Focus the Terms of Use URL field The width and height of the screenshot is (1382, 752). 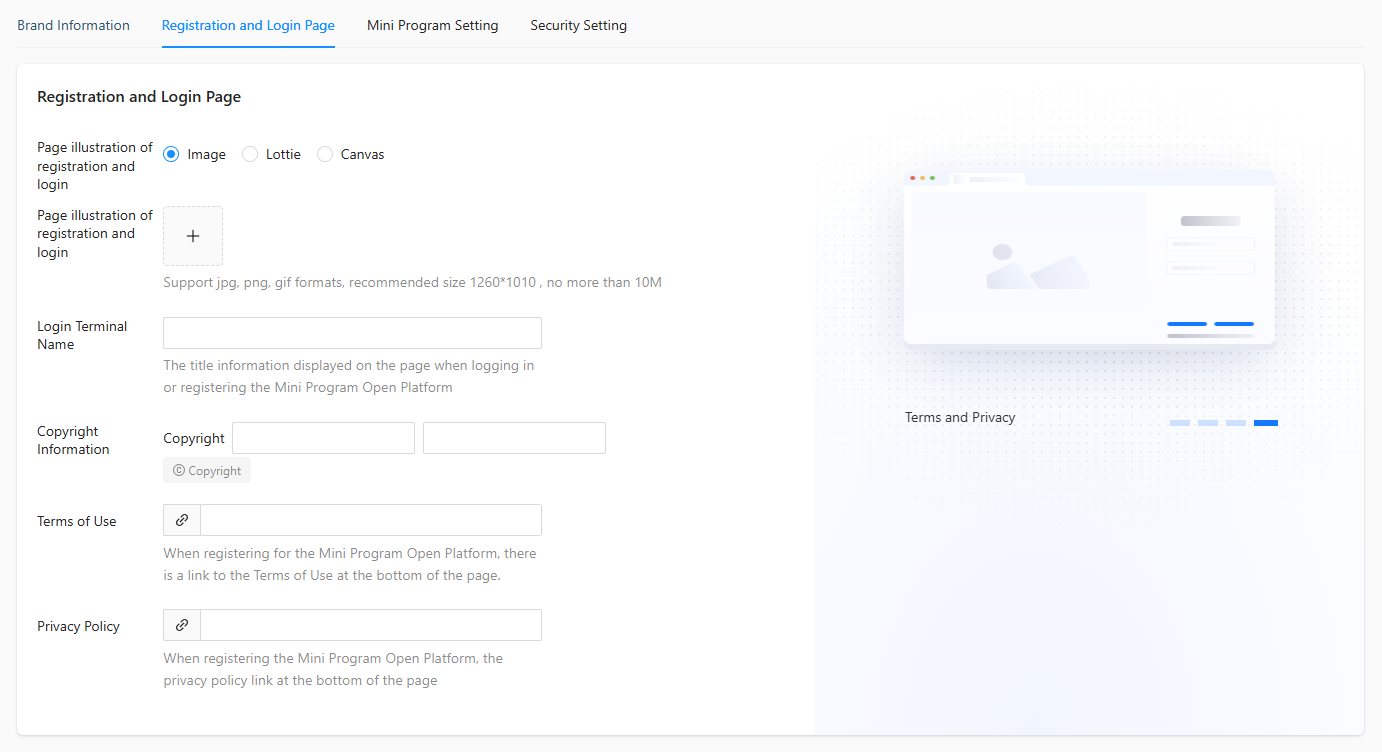pos(371,520)
